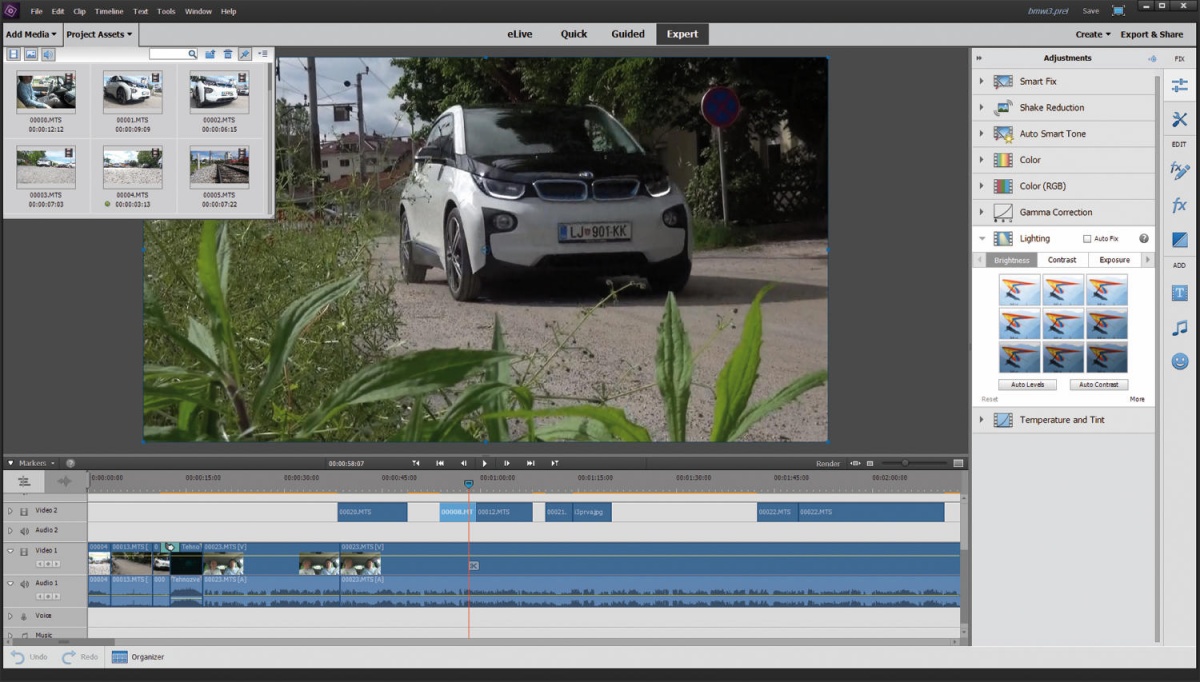Click the Auto Contrast button
1200x682 pixels.
pos(1099,384)
